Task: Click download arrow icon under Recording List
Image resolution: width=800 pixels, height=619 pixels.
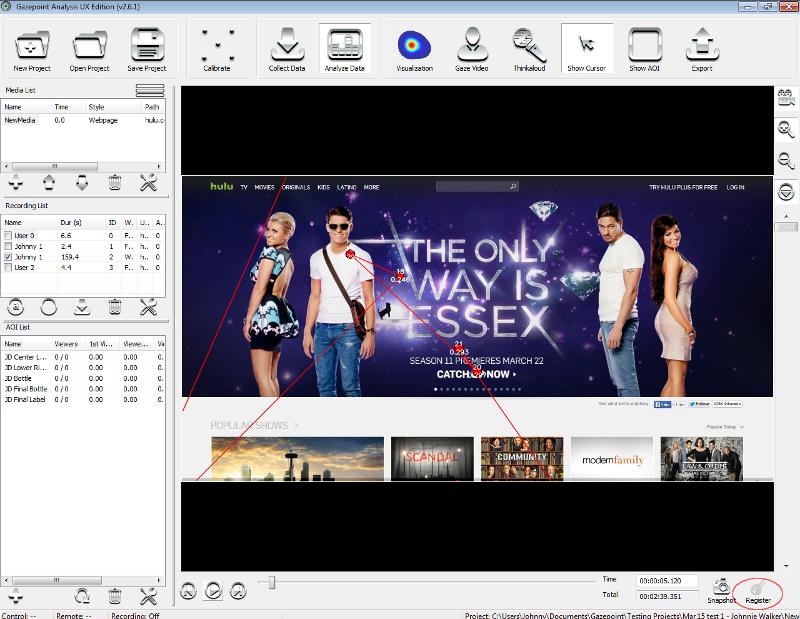Action: point(82,307)
